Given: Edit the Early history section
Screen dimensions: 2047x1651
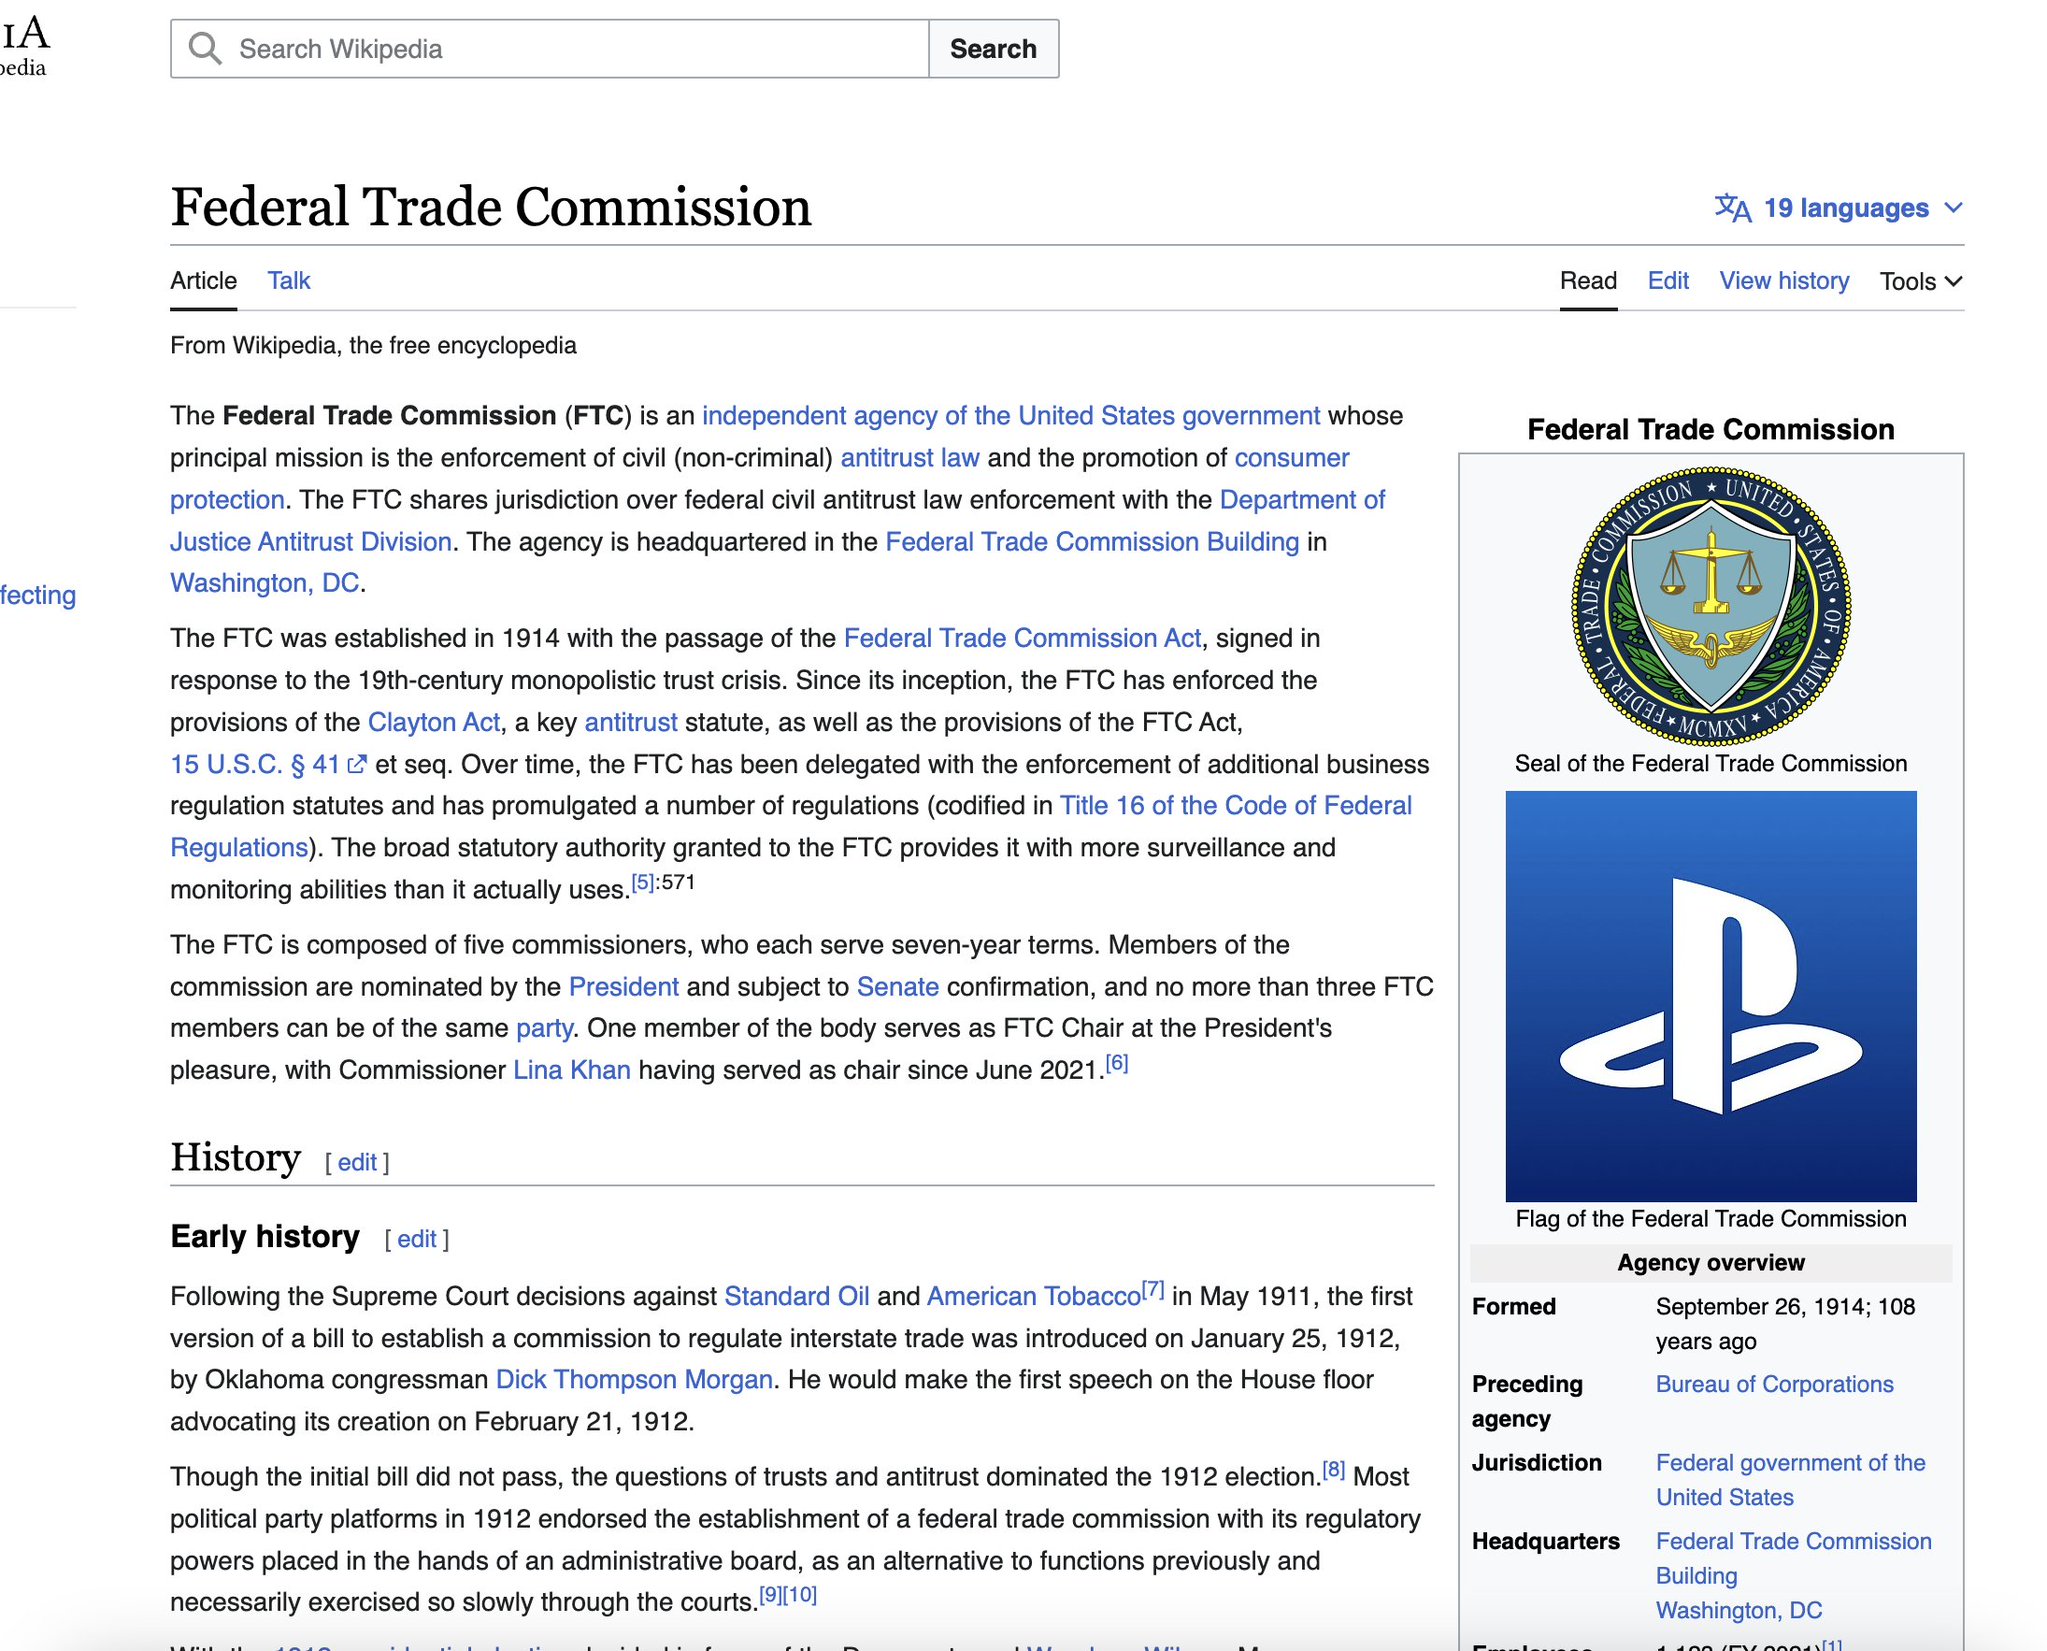Looking at the screenshot, I should pyautogui.click(x=417, y=1239).
